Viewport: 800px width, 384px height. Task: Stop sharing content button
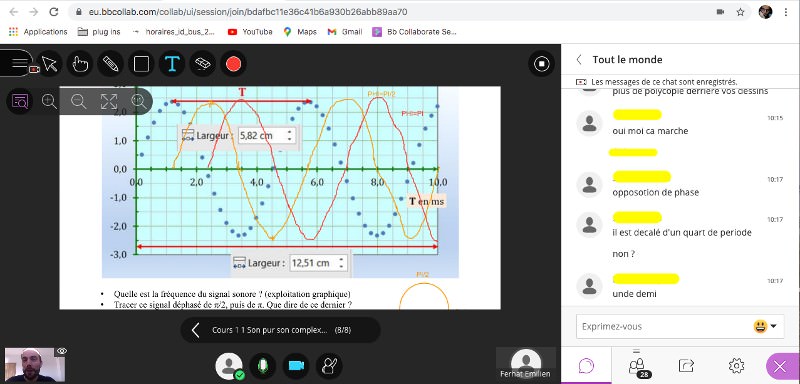pyautogui.click(x=541, y=64)
